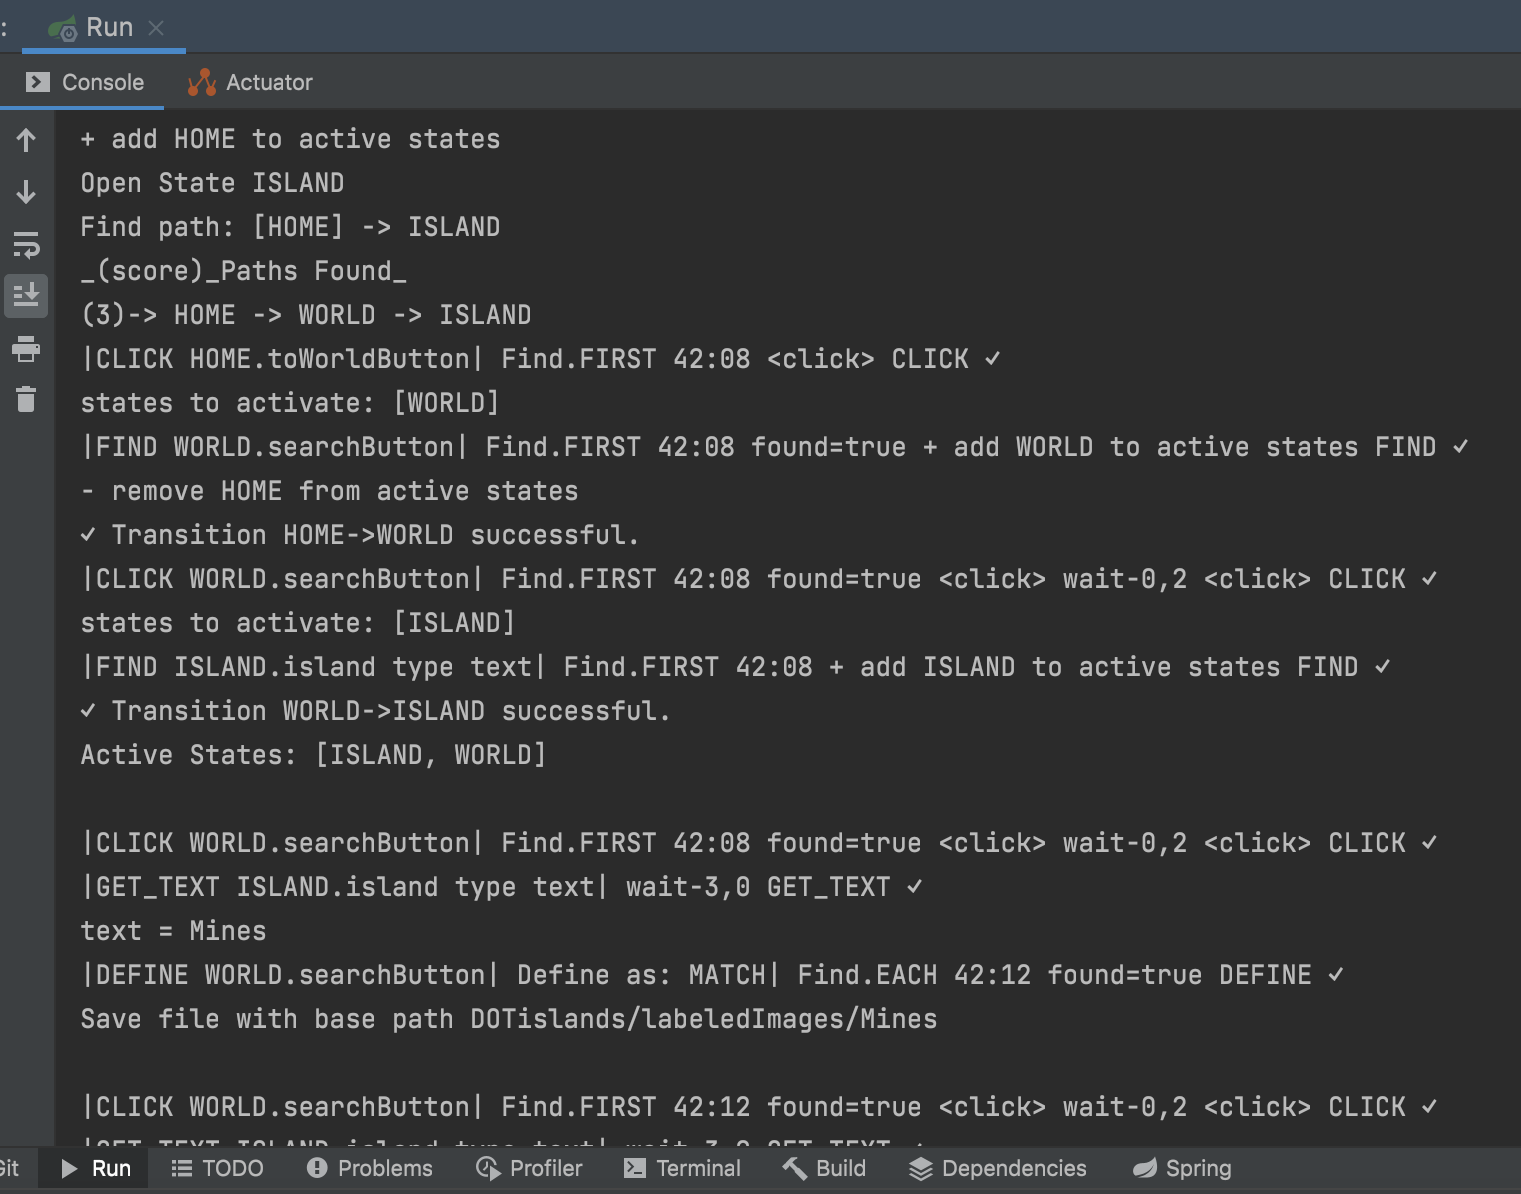Open the Git tool window
The width and height of the screenshot is (1521, 1194).
pyautogui.click(x=10, y=1168)
